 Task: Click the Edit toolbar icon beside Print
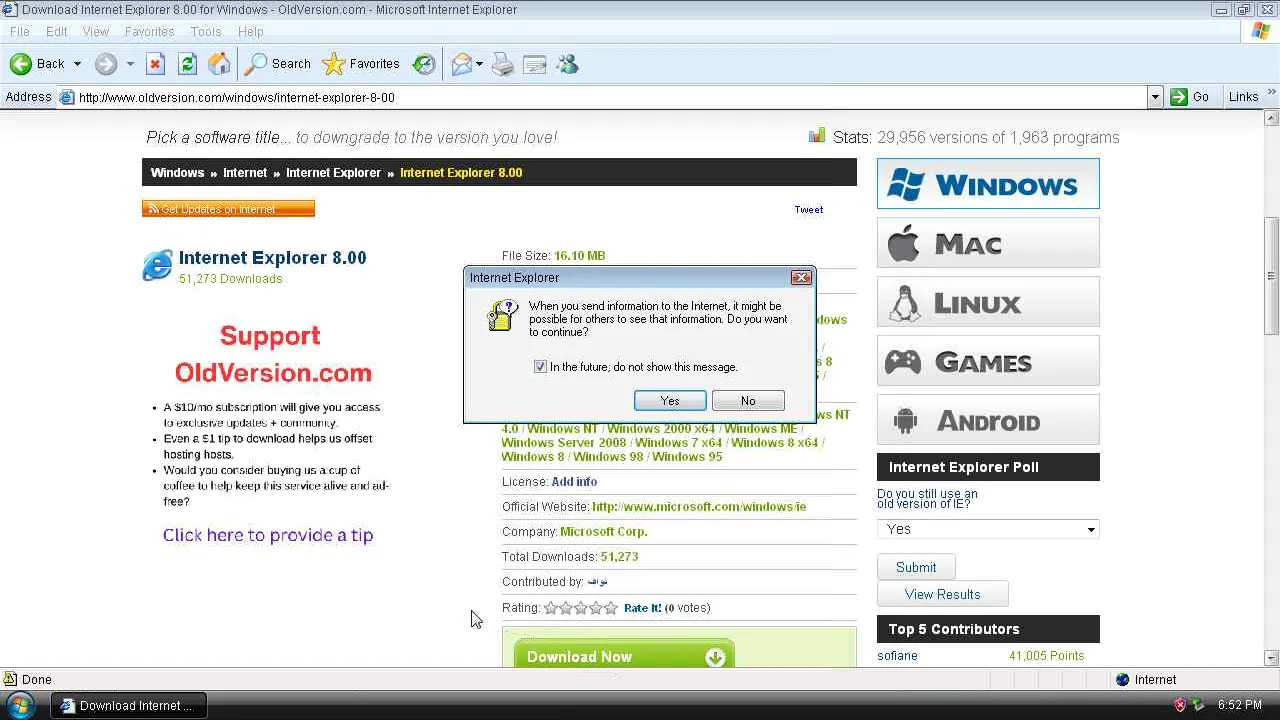tap(535, 64)
